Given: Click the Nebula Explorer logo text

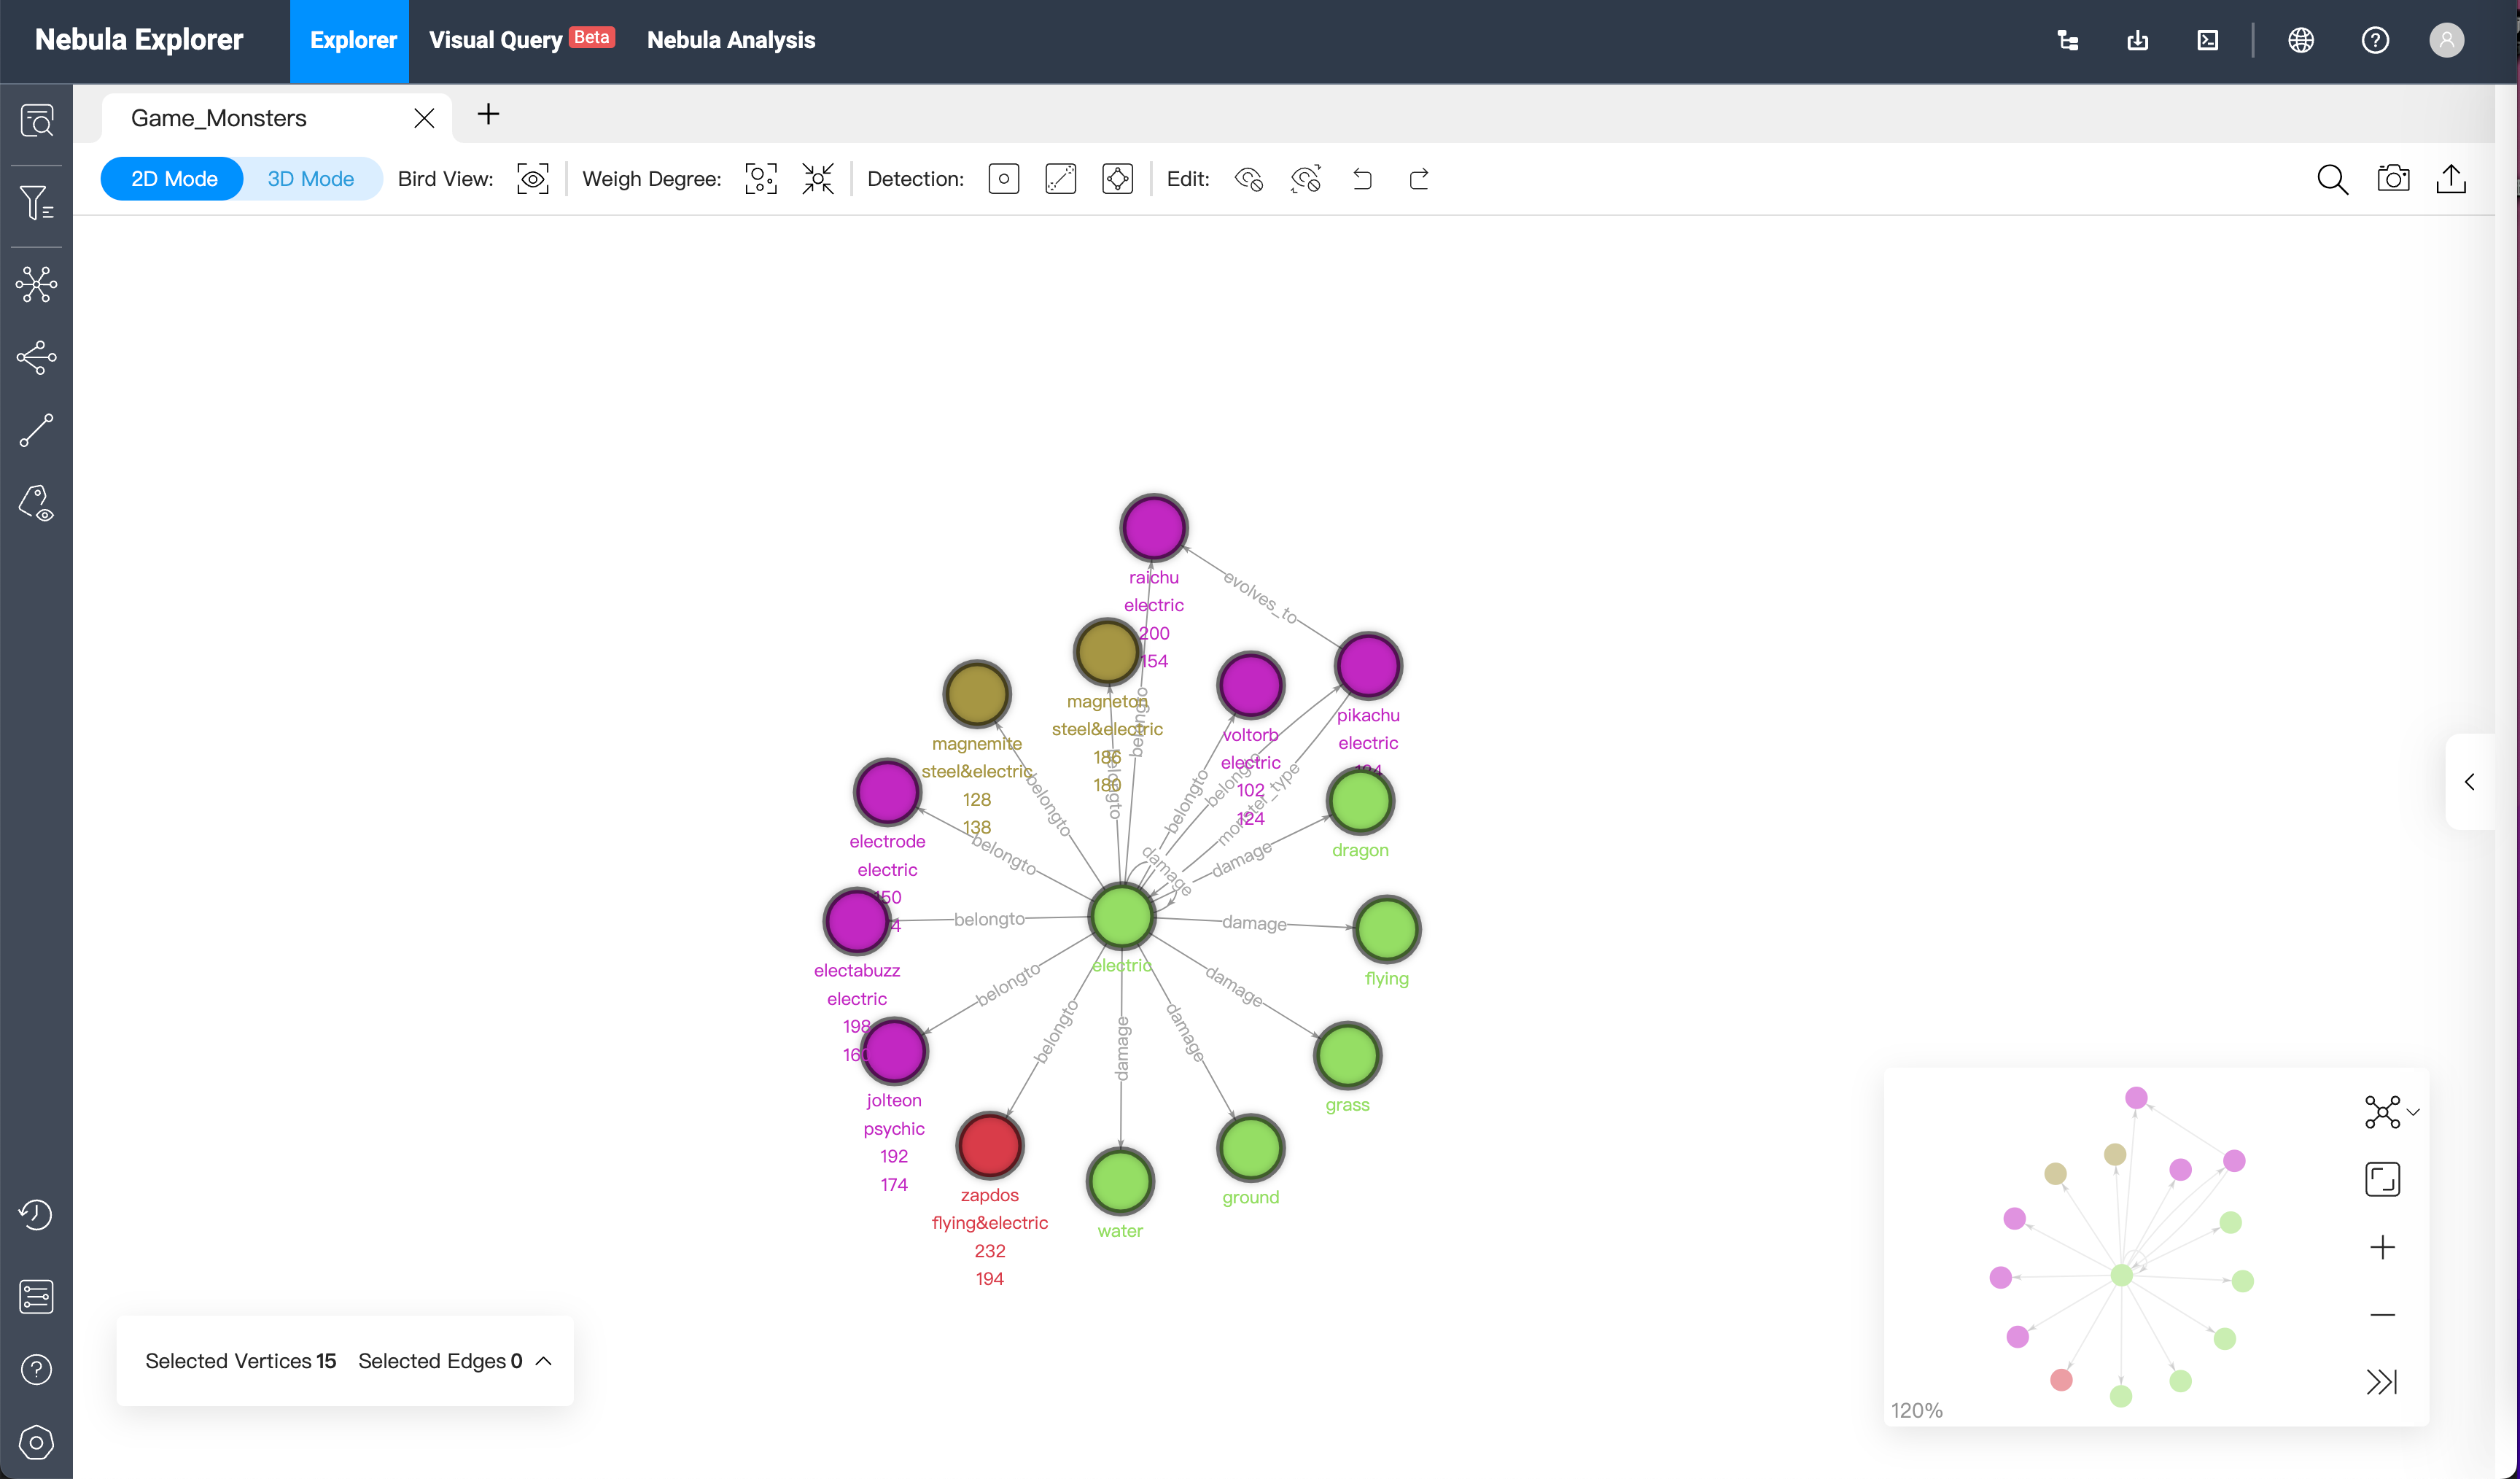Looking at the screenshot, I should coord(139,40).
